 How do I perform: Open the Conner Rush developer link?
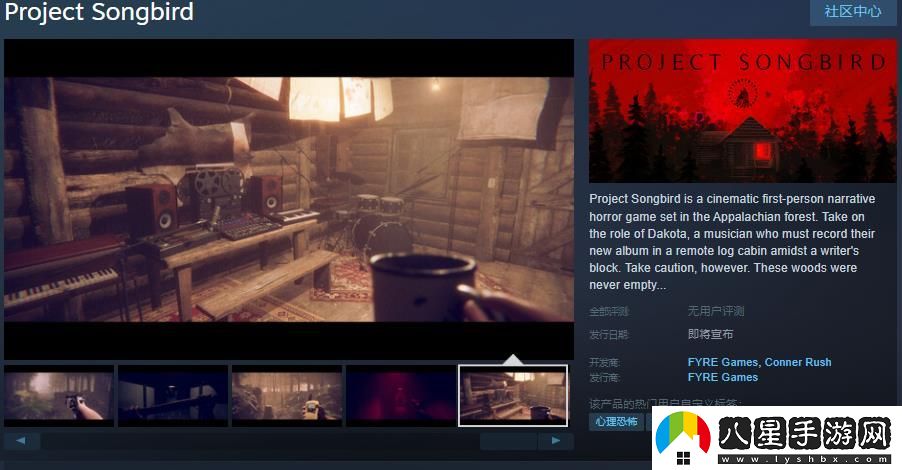pos(798,362)
